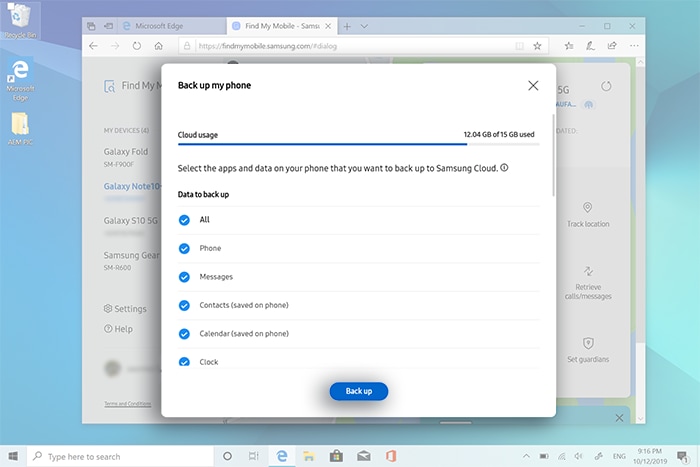
Task: Uncheck the Messages checkbox
Action: 184,277
